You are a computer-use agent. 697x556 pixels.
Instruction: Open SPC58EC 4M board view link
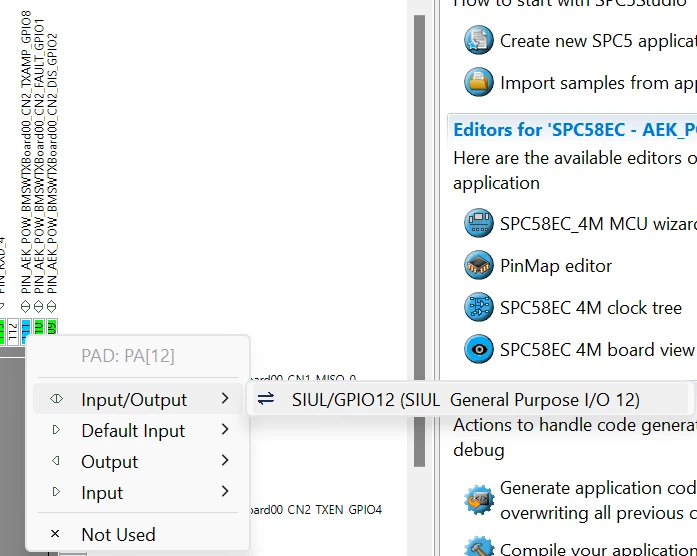coord(597,350)
